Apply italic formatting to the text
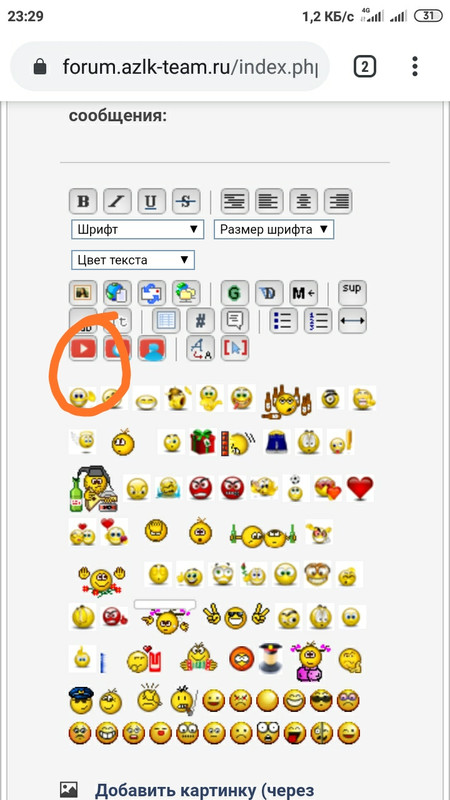 [117, 201]
